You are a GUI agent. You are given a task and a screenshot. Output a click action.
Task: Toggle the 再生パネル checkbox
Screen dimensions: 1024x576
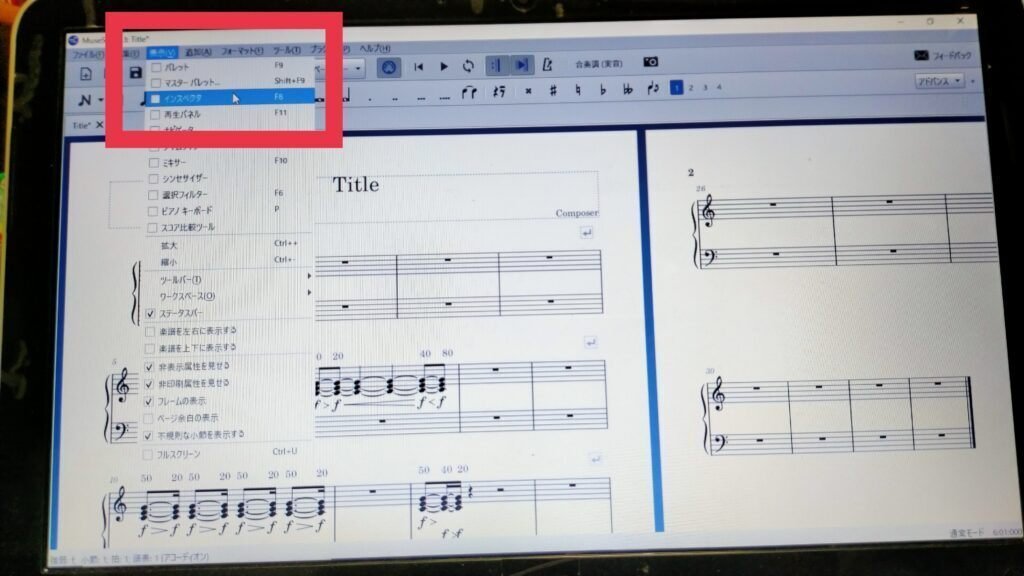coord(155,114)
